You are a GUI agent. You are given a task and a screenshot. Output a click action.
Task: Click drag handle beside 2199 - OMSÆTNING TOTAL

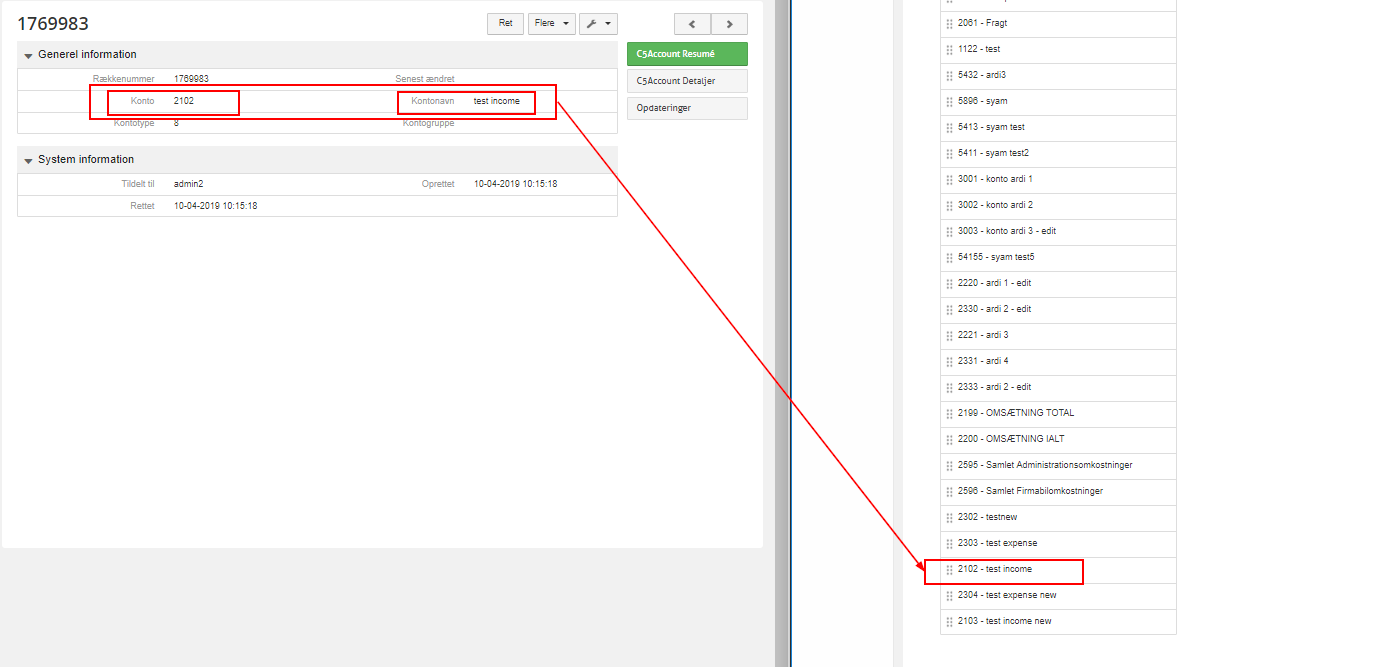[949, 414]
